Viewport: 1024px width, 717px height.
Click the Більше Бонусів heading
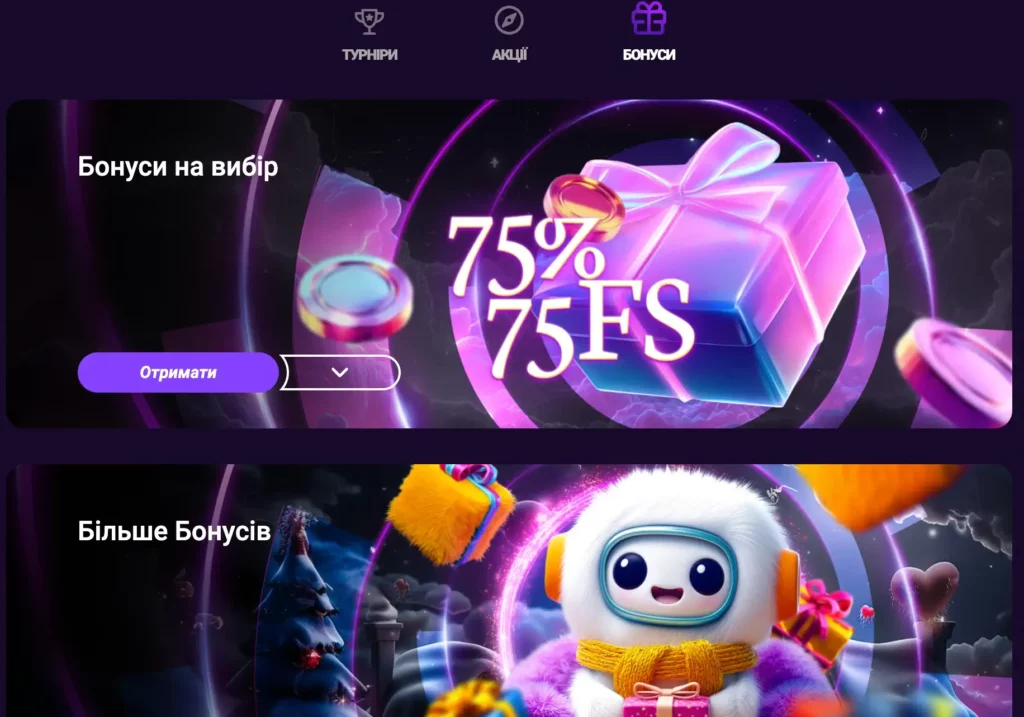coord(174,532)
